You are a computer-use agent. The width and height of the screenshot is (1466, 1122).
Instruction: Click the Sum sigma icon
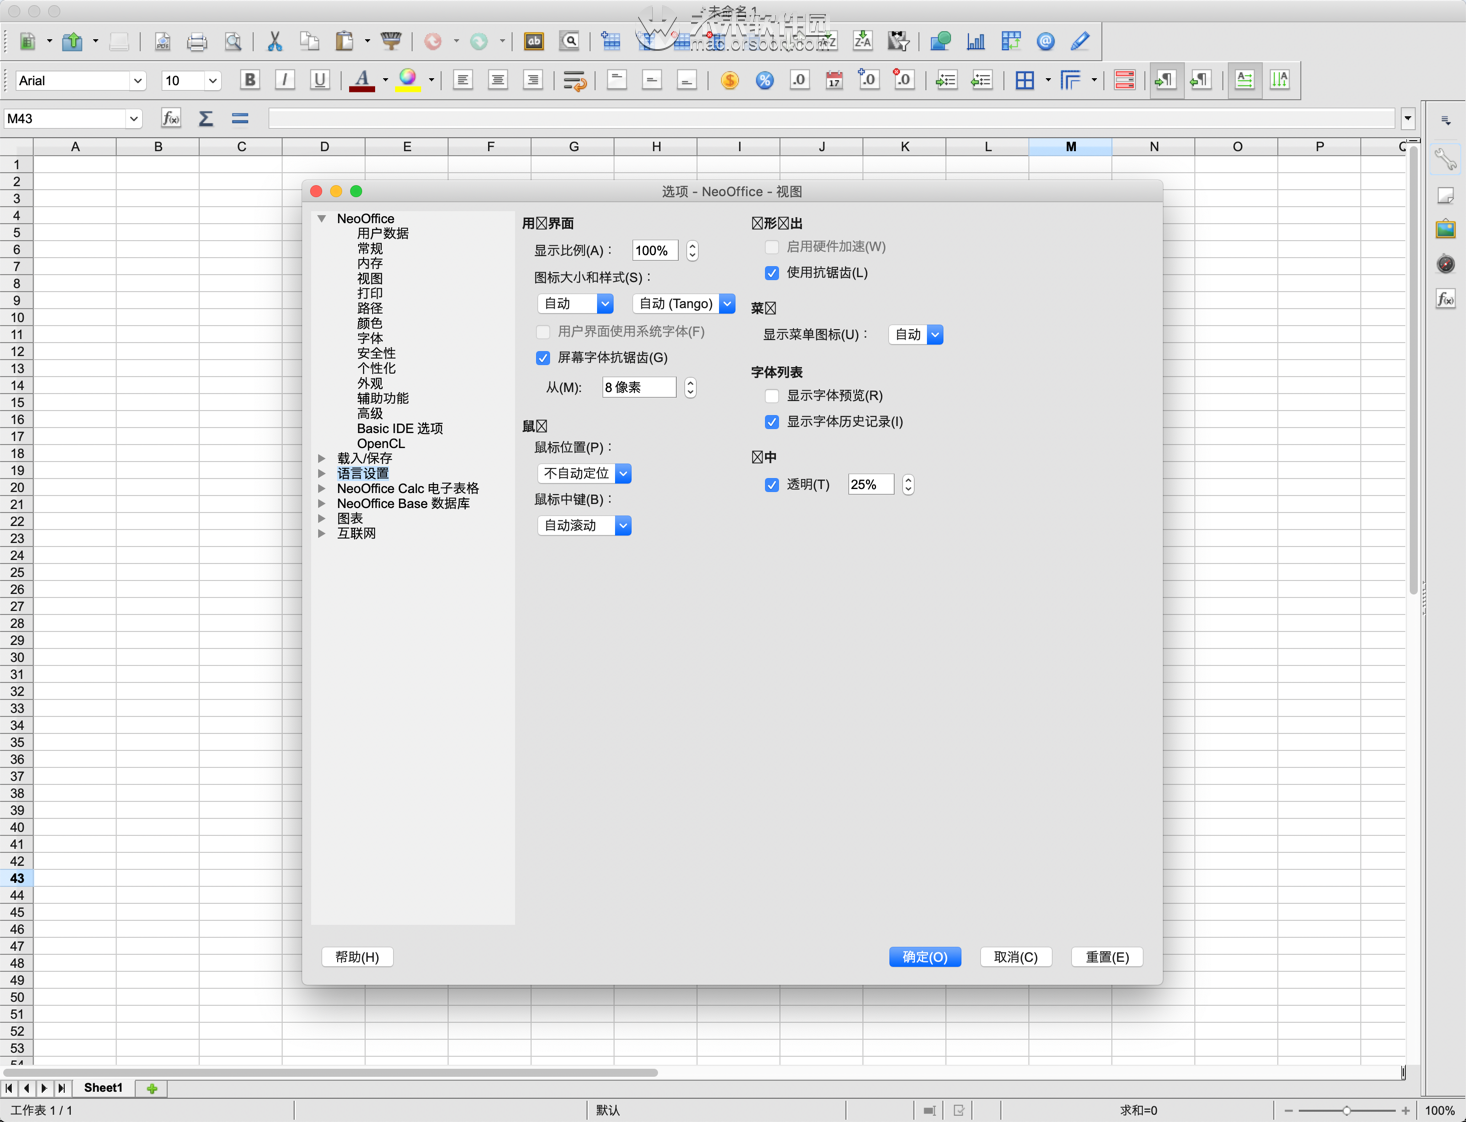(x=205, y=118)
